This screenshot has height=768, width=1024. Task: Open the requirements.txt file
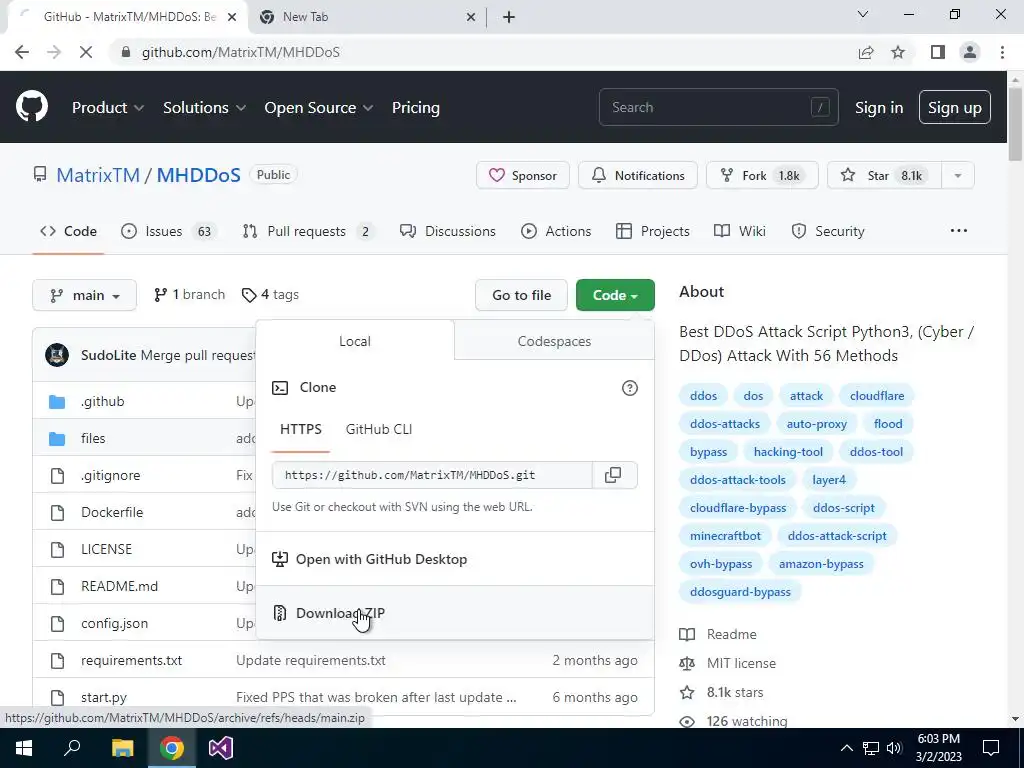[131, 660]
